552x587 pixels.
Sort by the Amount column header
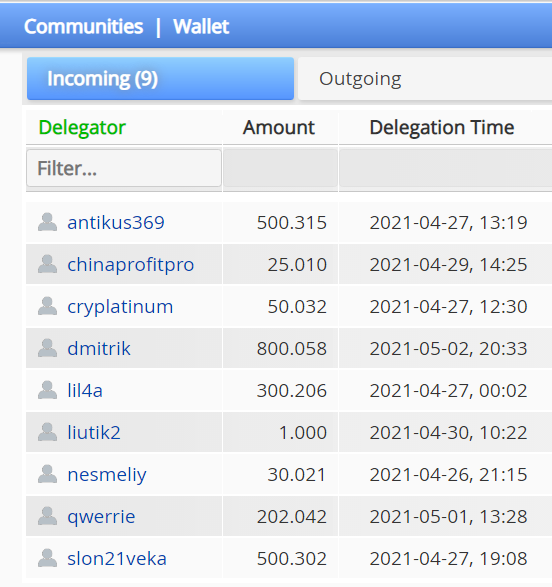[279, 127]
